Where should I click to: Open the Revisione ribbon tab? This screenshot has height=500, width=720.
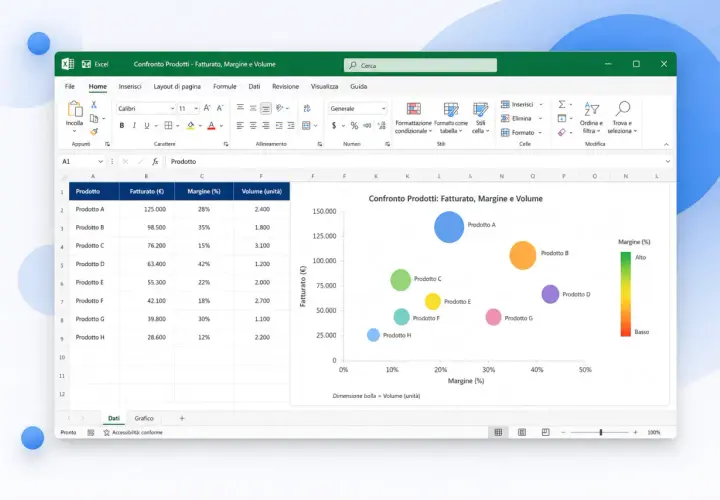pos(286,86)
